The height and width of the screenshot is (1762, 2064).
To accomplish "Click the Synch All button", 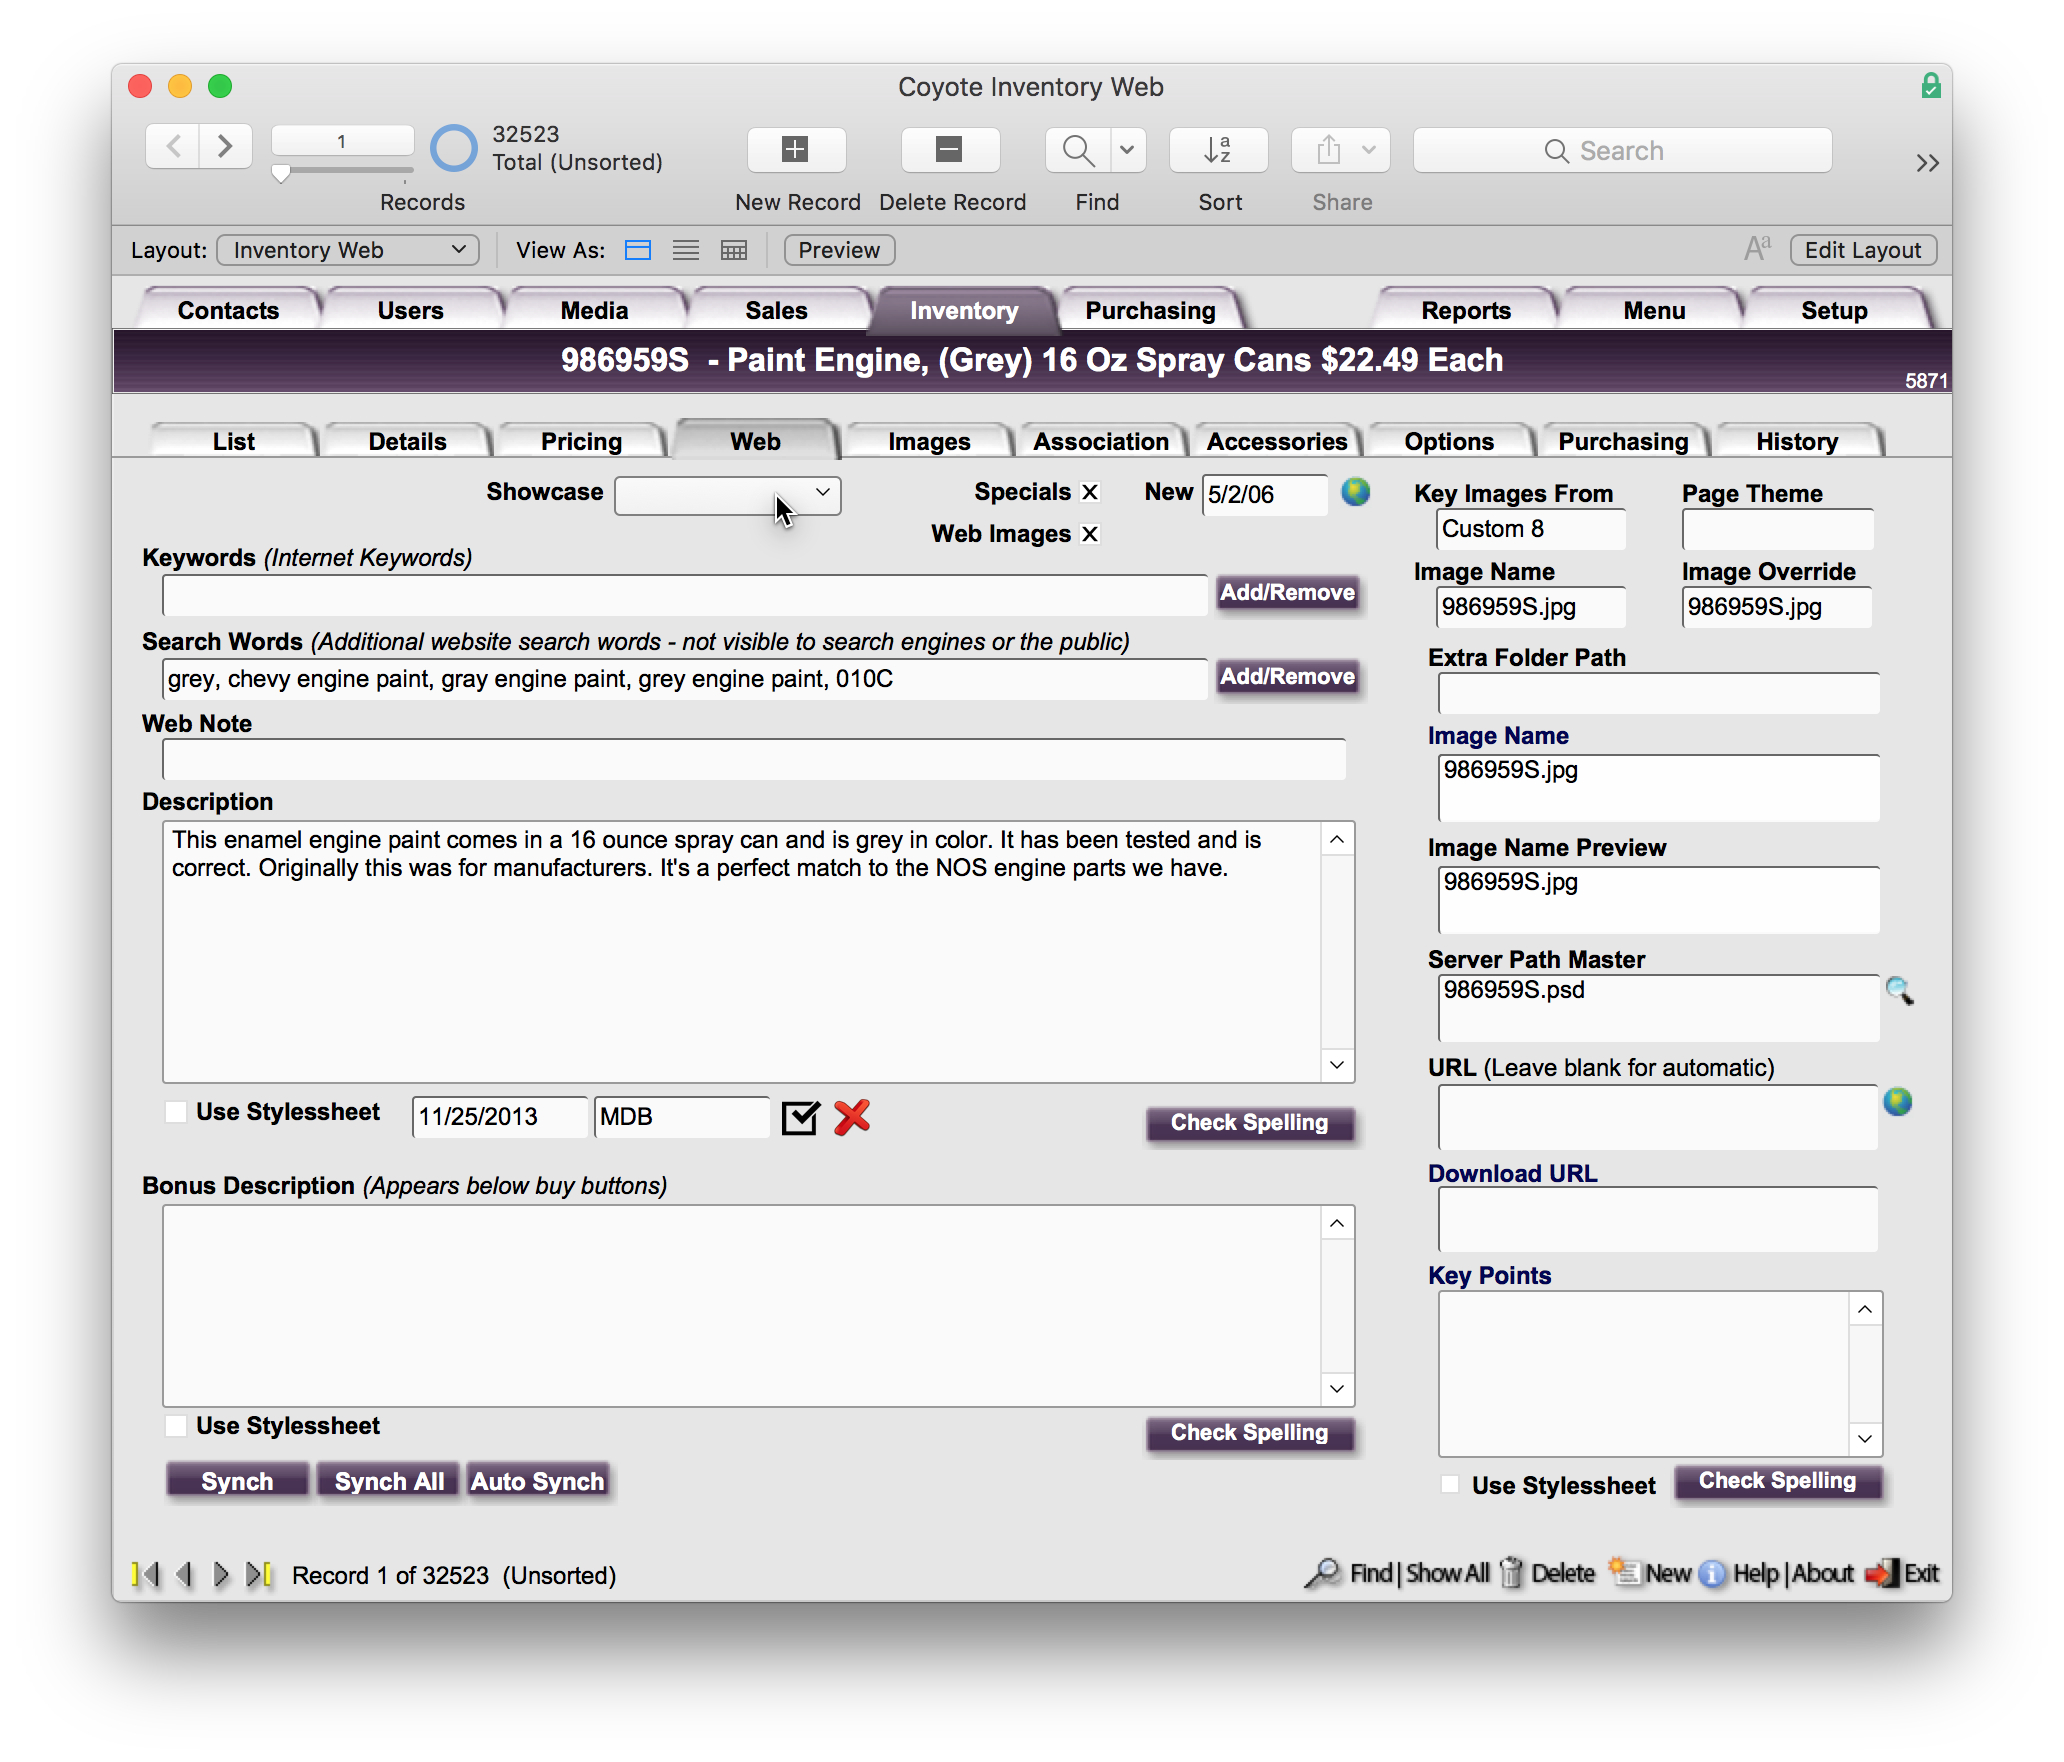I will pyautogui.click(x=389, y=1481).
